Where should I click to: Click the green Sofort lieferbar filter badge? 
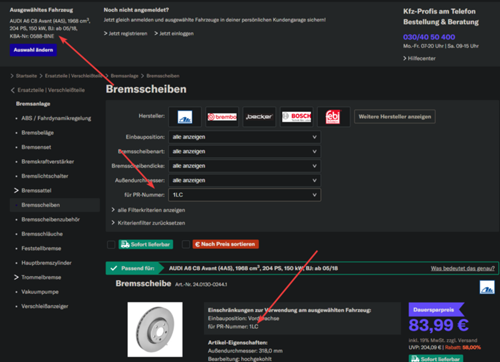[x=146, y=244]
